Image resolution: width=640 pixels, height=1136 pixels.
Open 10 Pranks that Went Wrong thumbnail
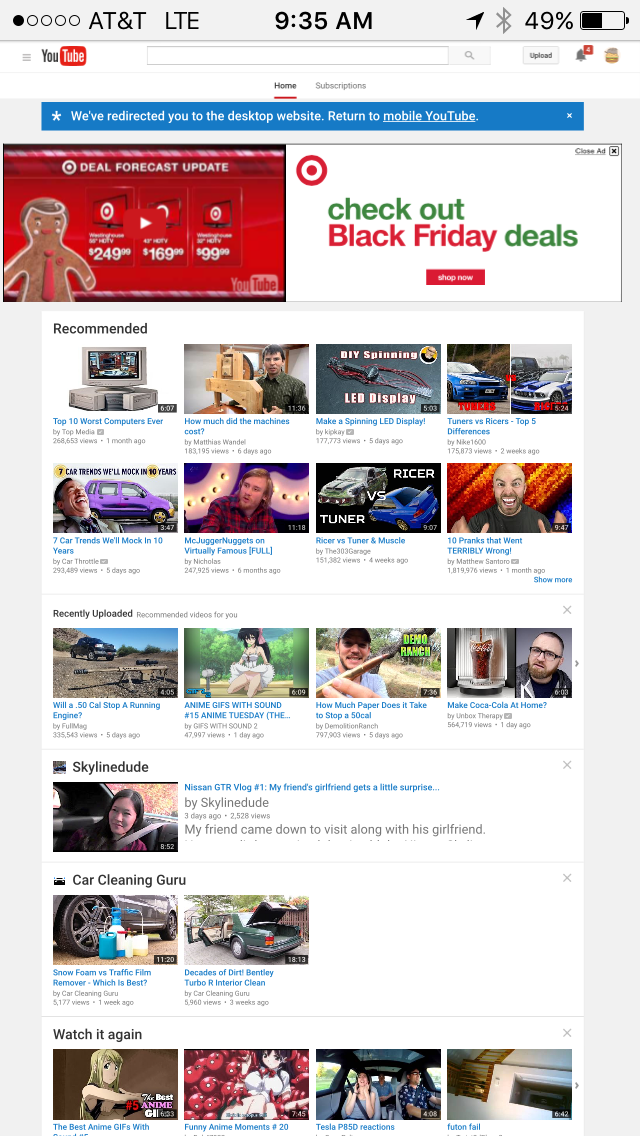[x=510, y=498]
